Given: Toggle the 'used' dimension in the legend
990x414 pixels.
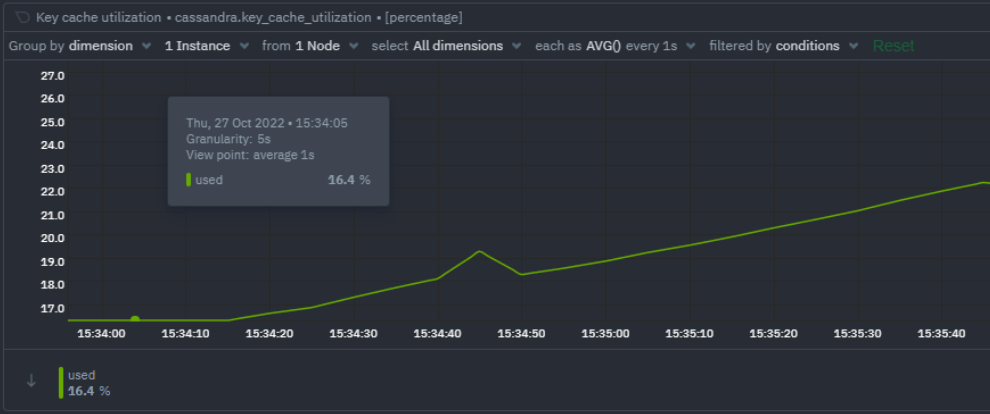Looking at the screenshot, I should [81, 375].
